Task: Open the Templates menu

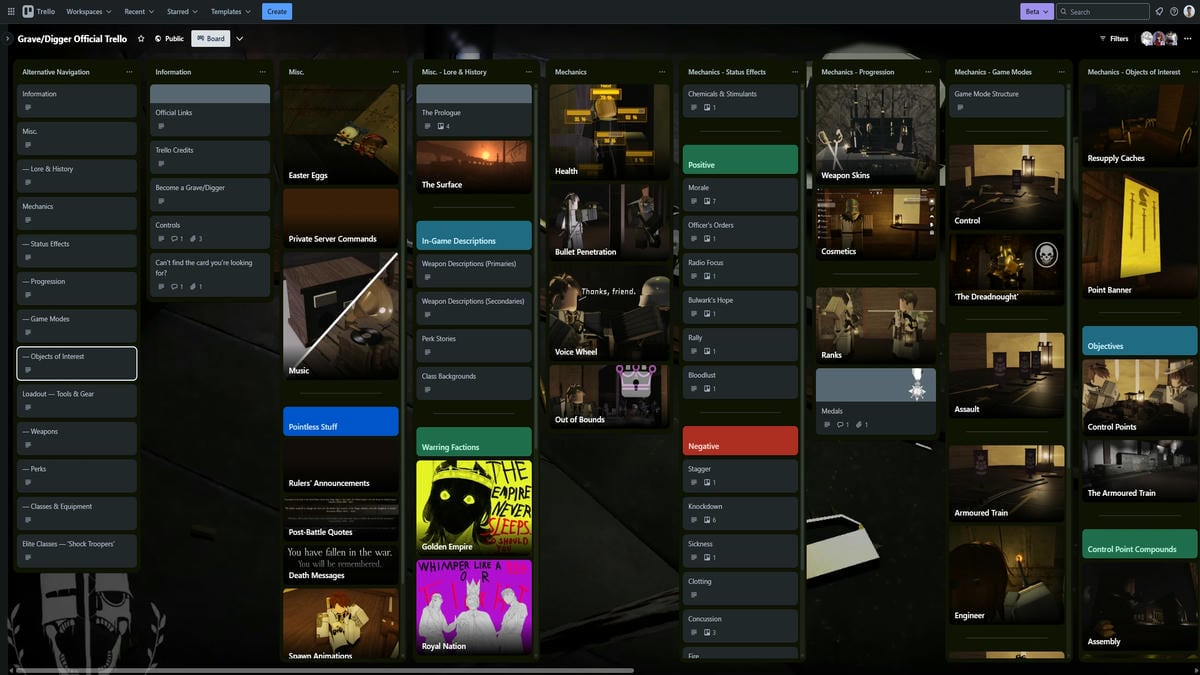Action: 230,11
